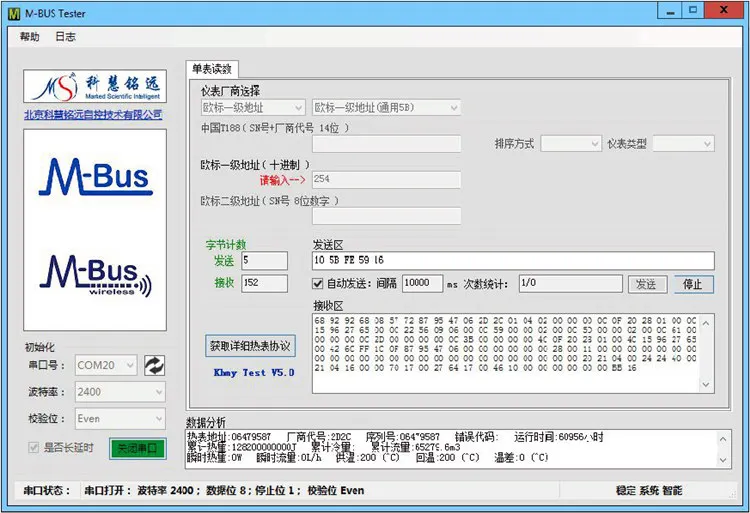Click the company logo banner image
Screen dimensions: 750x513
[95, 86]
